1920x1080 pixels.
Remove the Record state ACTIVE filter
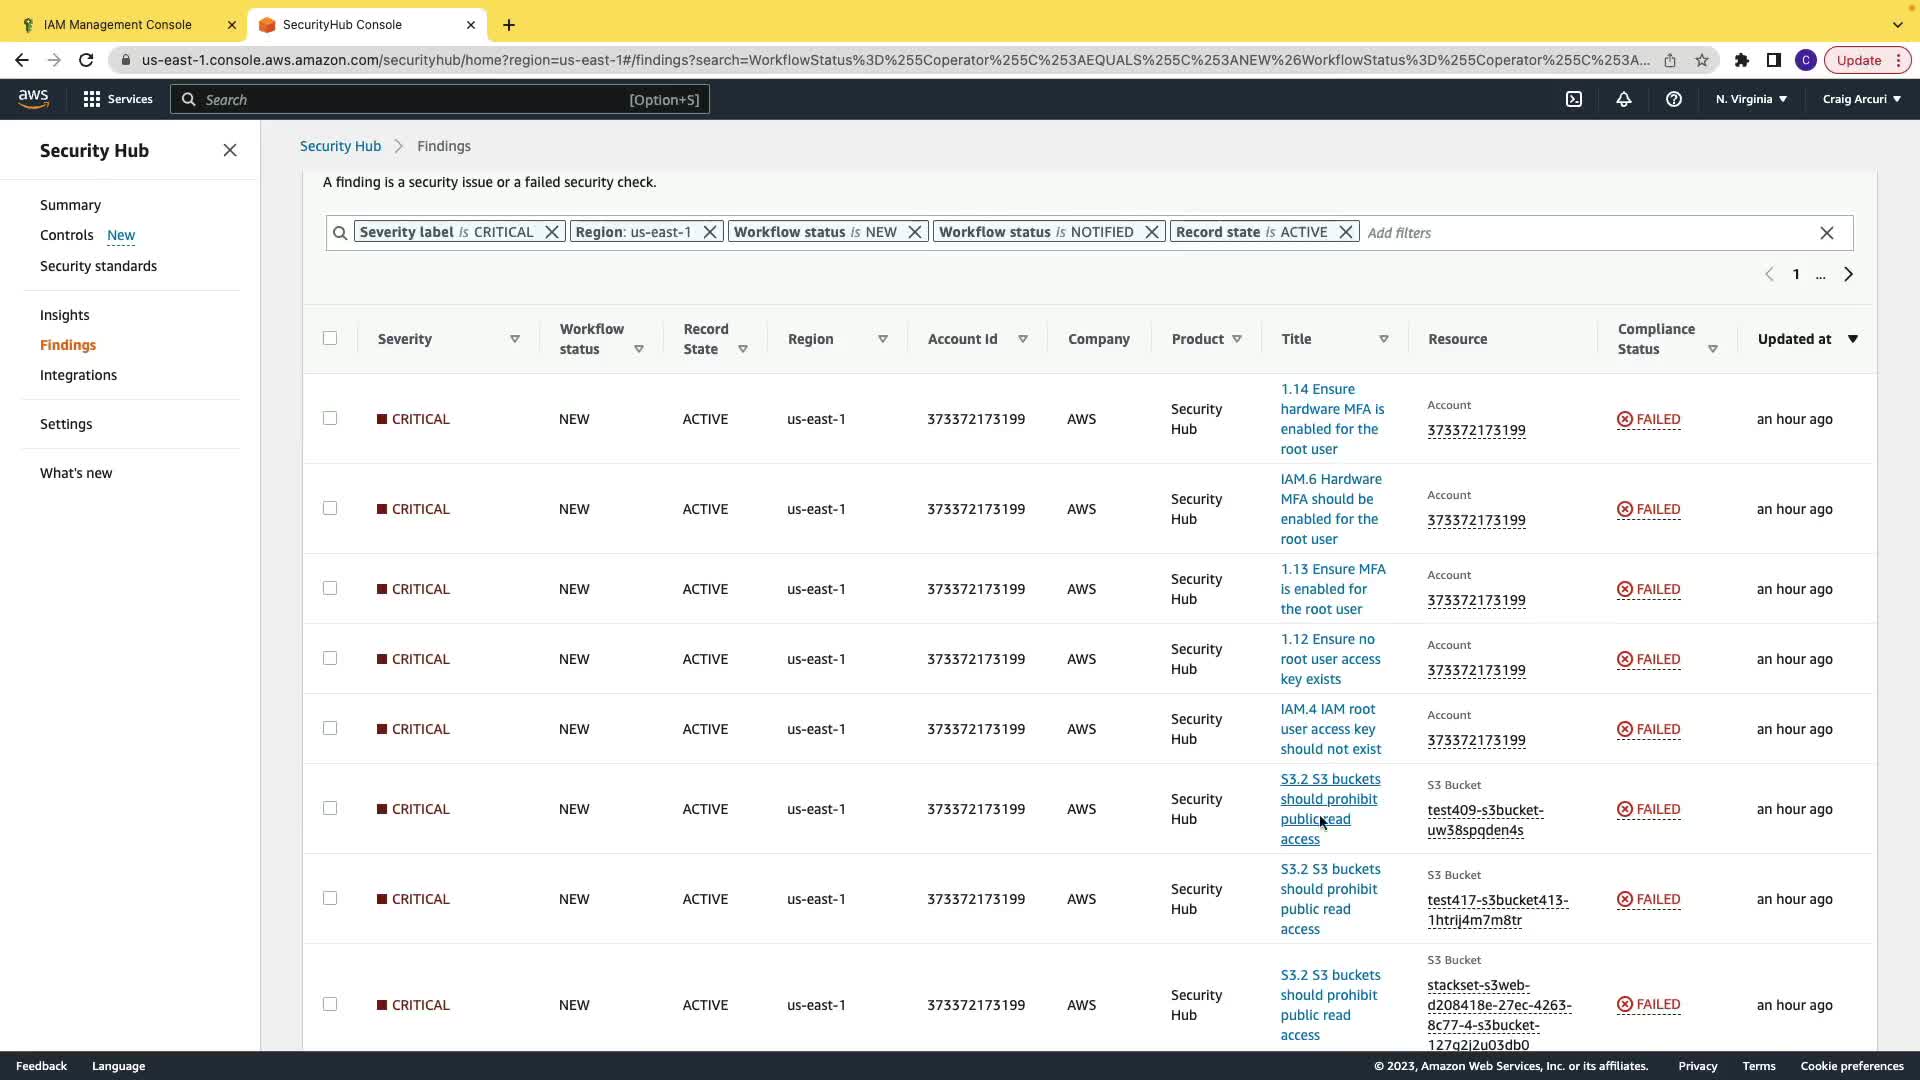(1346, 232)
